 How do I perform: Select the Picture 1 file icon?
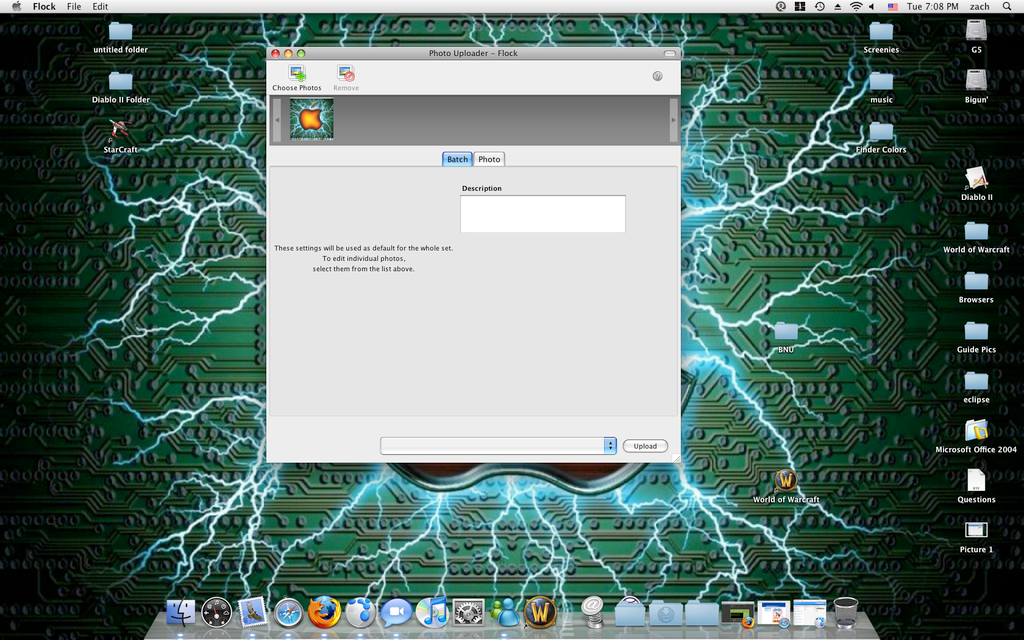[x=976, y=537]
